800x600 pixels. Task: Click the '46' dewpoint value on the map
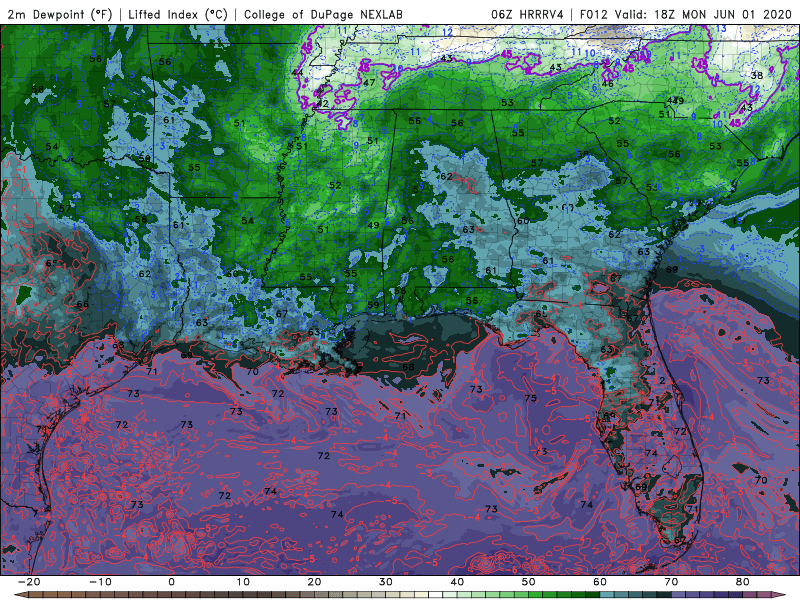pyautogui.click(x=607, y=84)
